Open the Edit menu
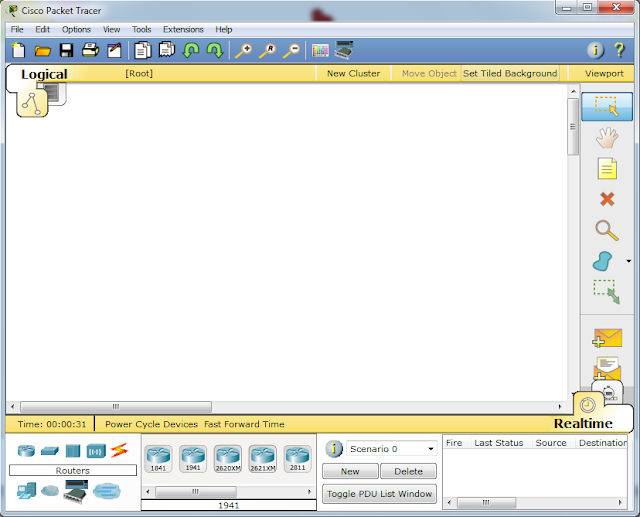 click(42, 29)
